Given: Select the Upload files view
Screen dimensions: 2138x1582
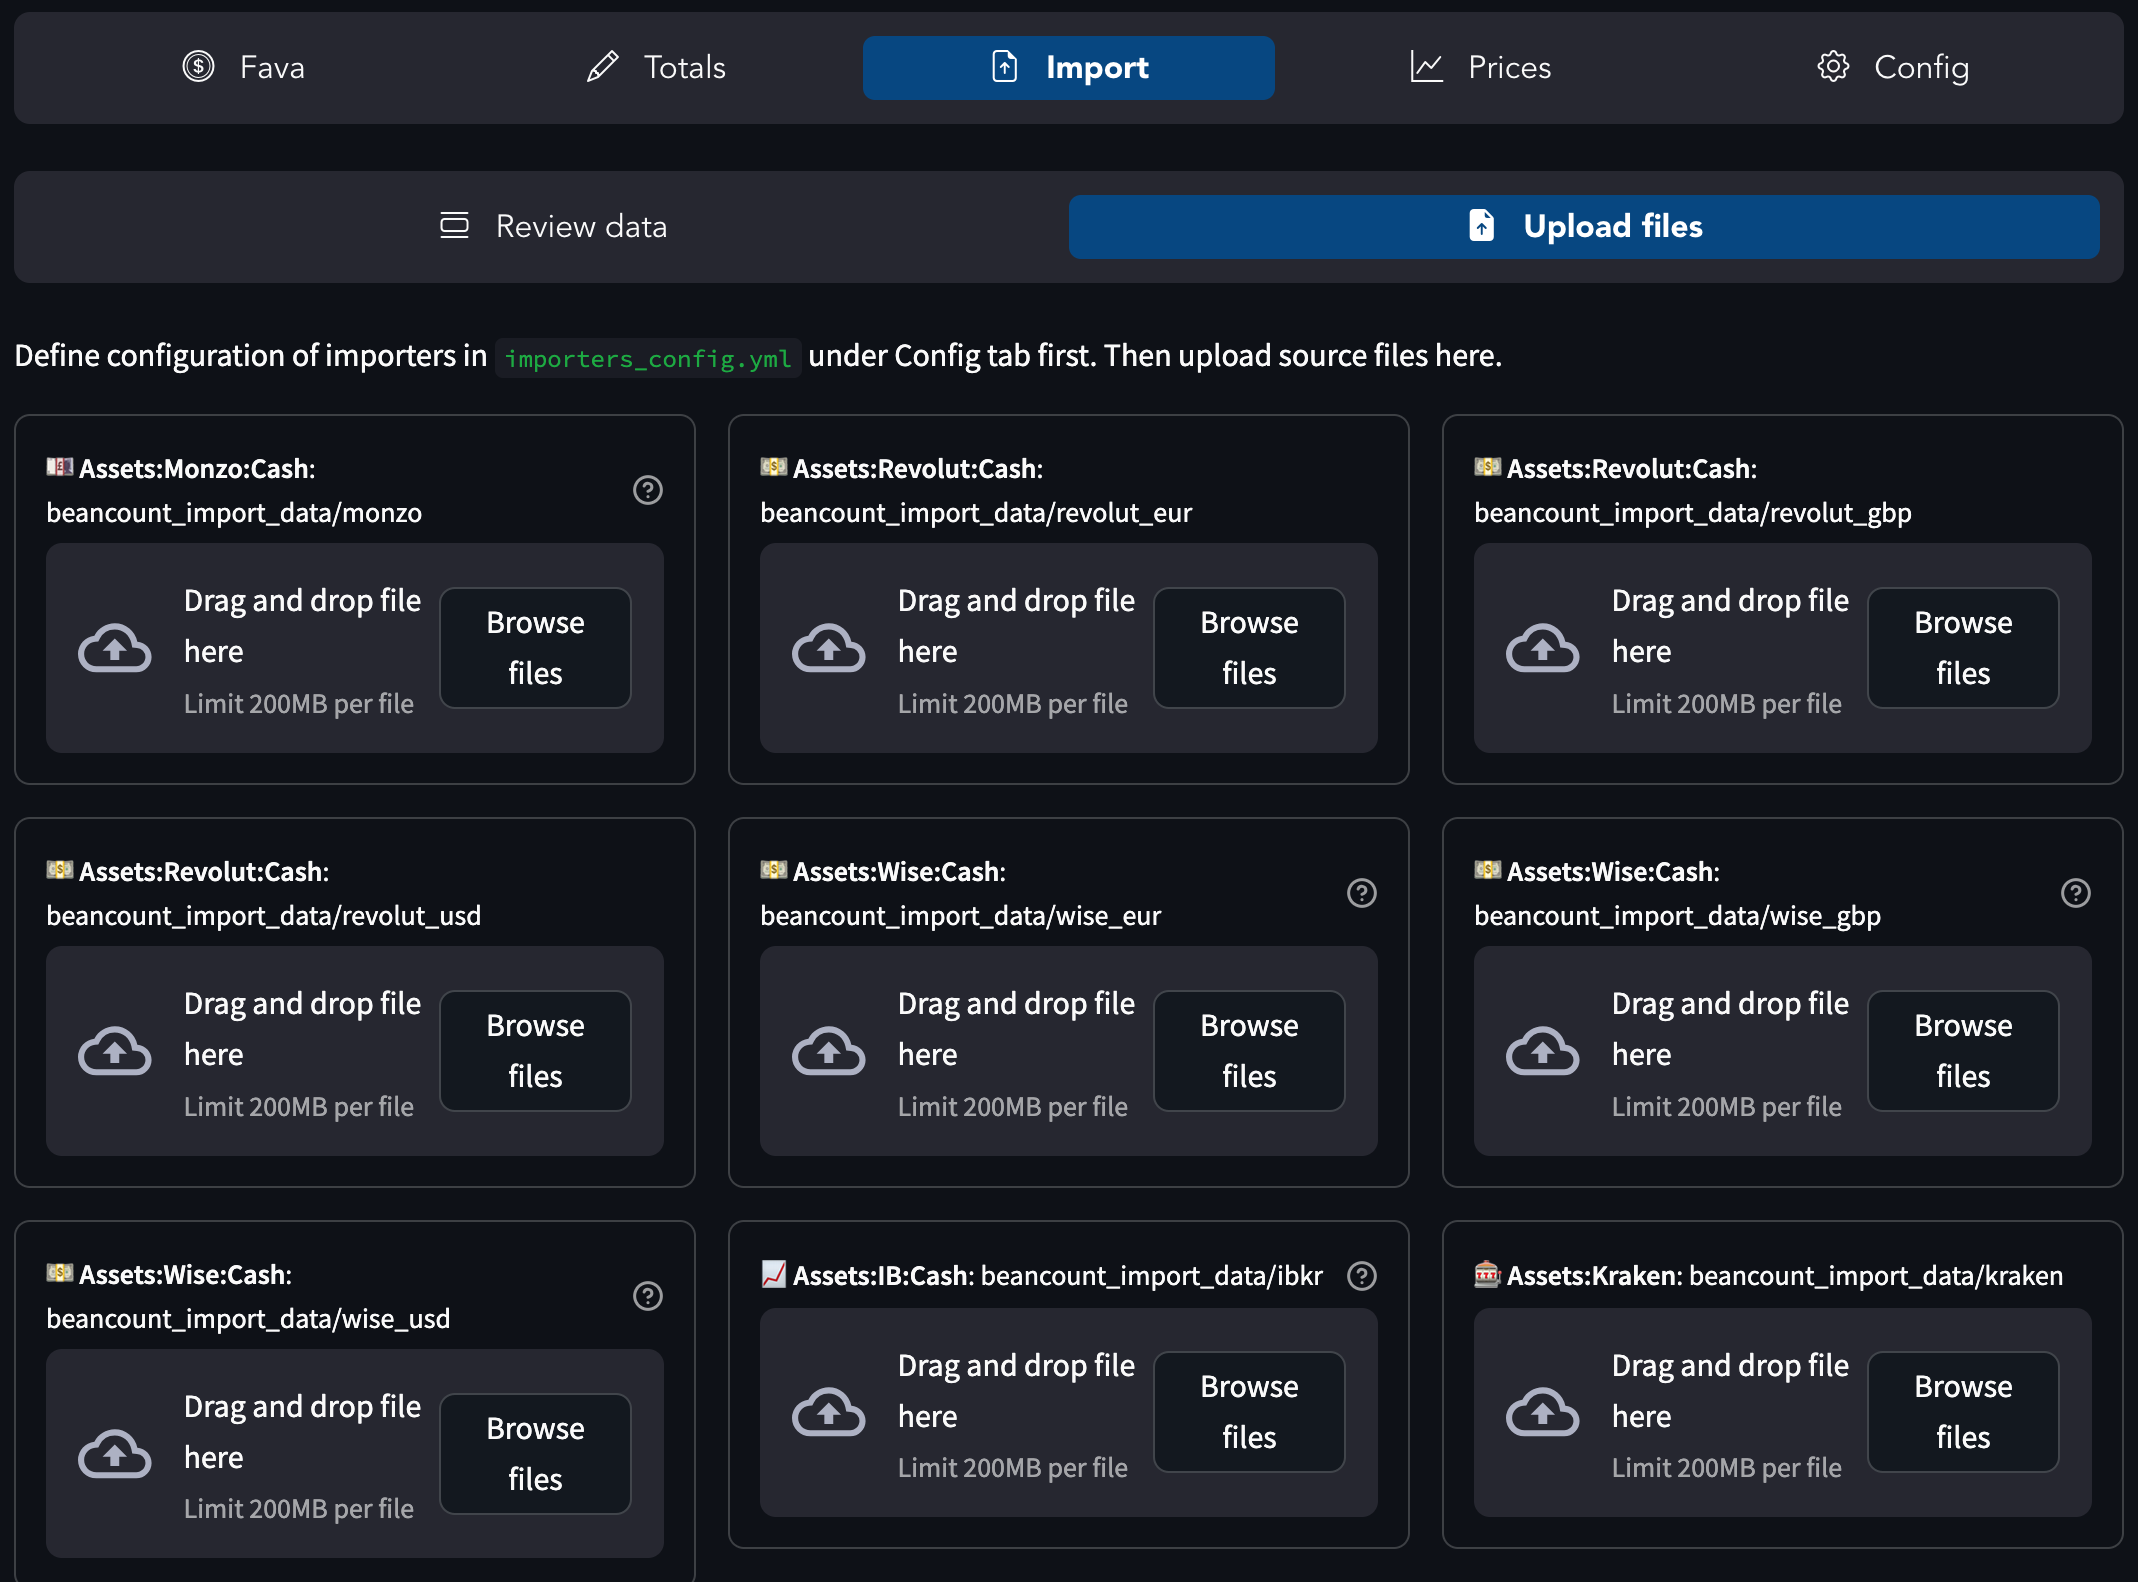Looking at the screenshot, I should 1584,226.
